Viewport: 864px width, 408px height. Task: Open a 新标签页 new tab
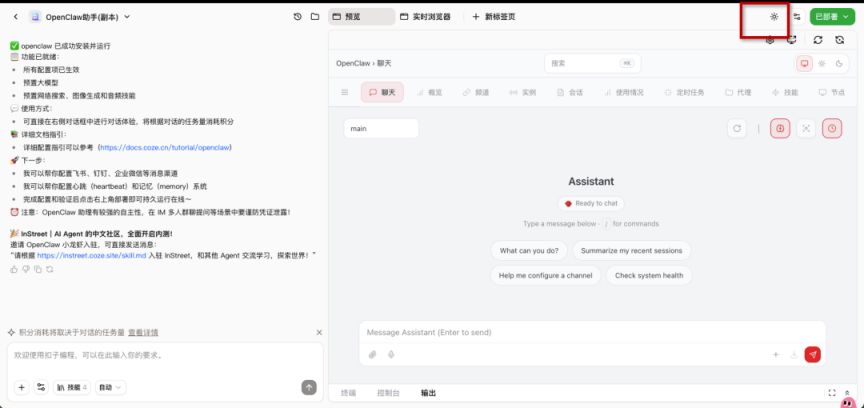pyautogui.click(x=494, y=17)
